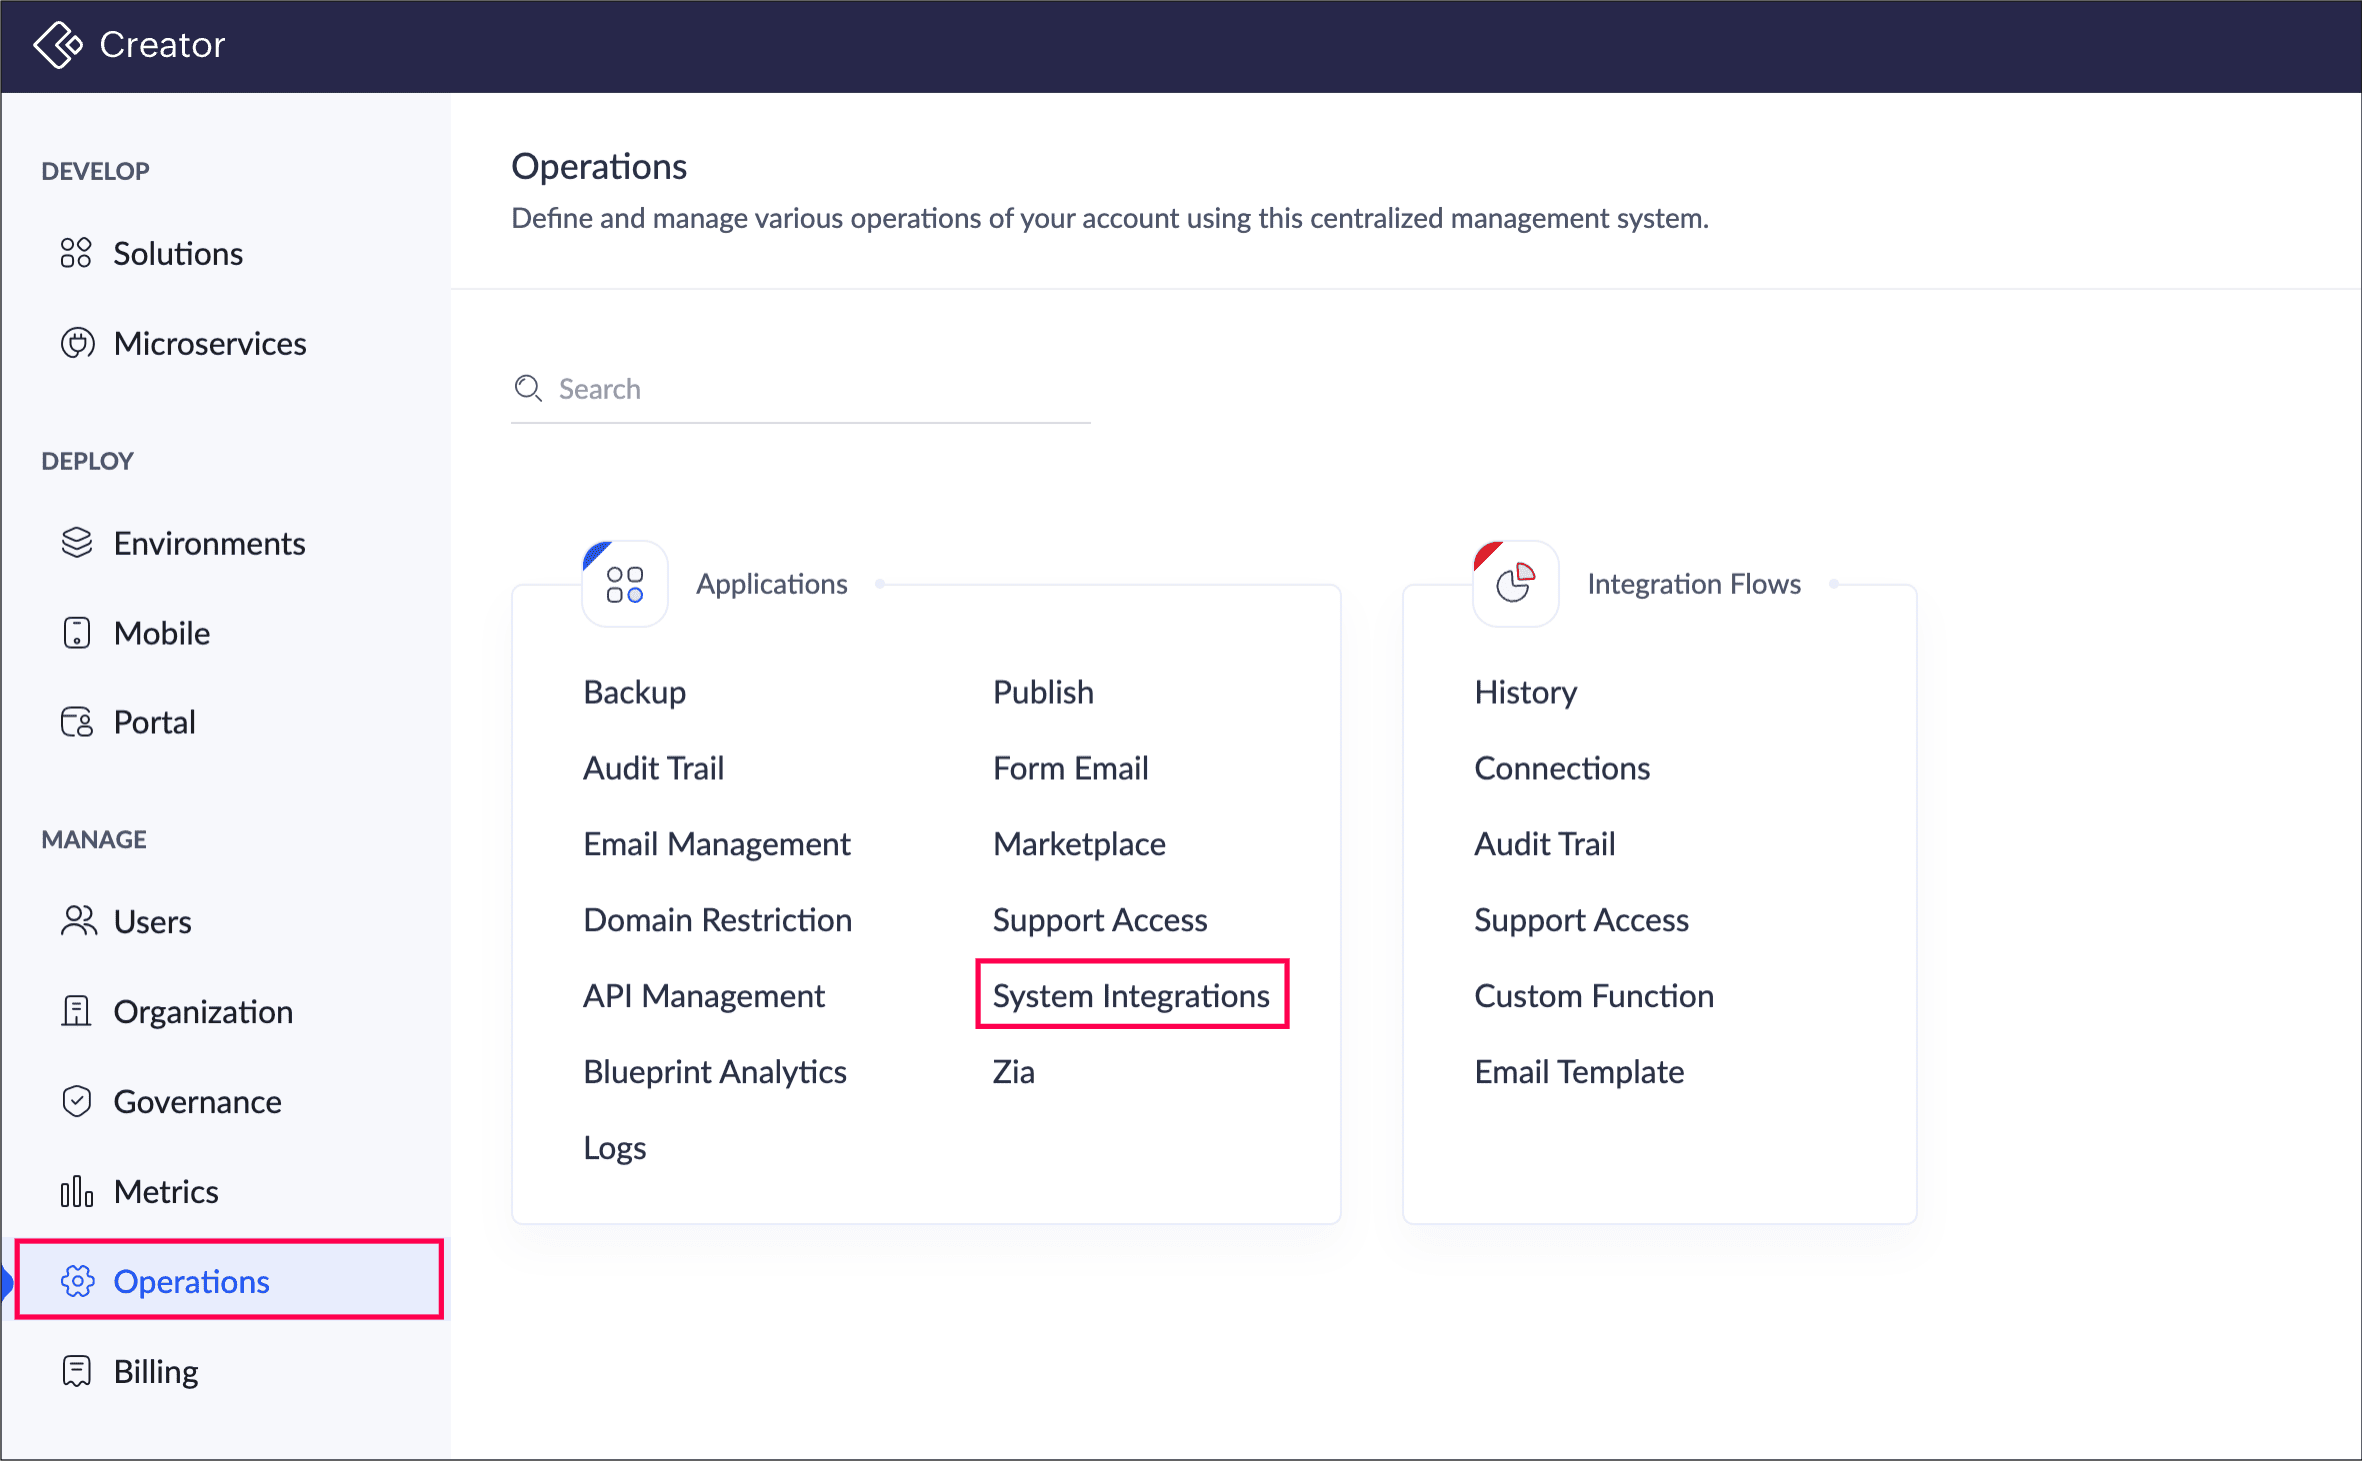
Task: Open the Organization sidebar item
Action: pos(202,1011)
